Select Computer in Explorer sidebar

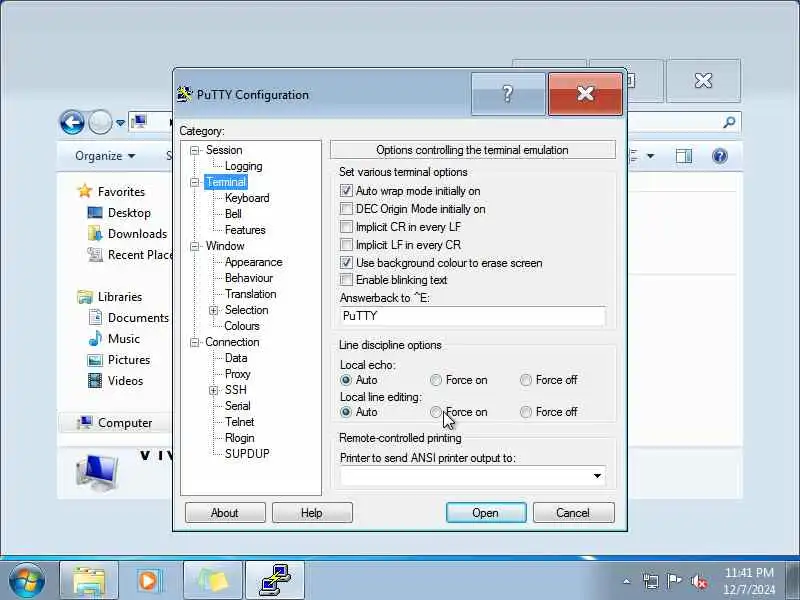[x=124, y=422]
